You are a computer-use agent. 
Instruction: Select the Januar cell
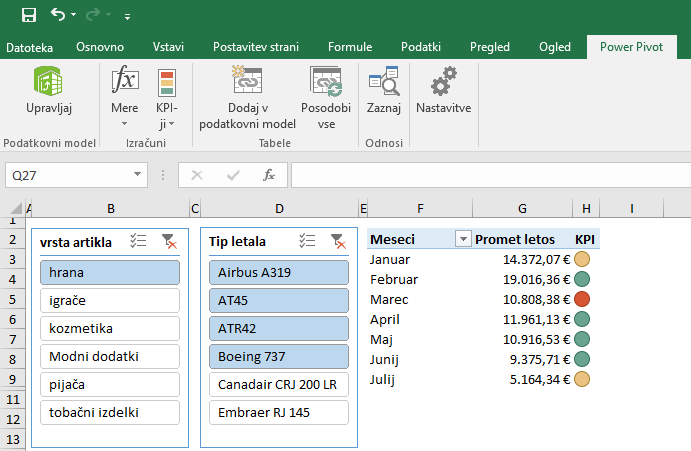click(420, 260)
